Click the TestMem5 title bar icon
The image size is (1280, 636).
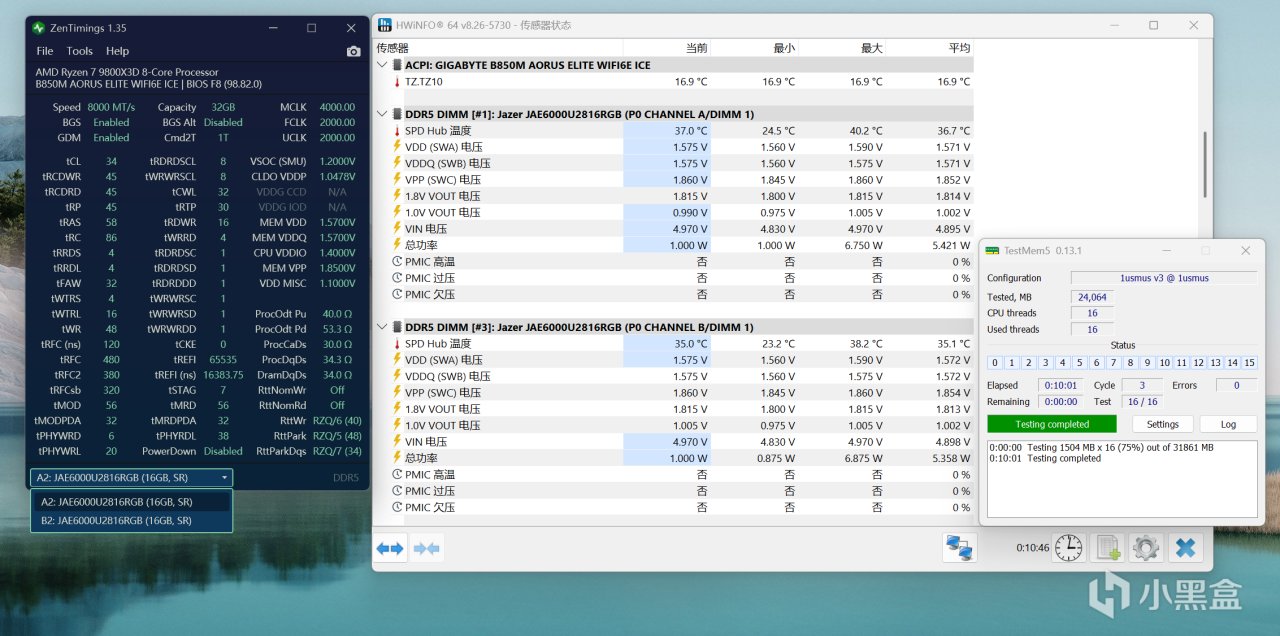tap(992, 250)
